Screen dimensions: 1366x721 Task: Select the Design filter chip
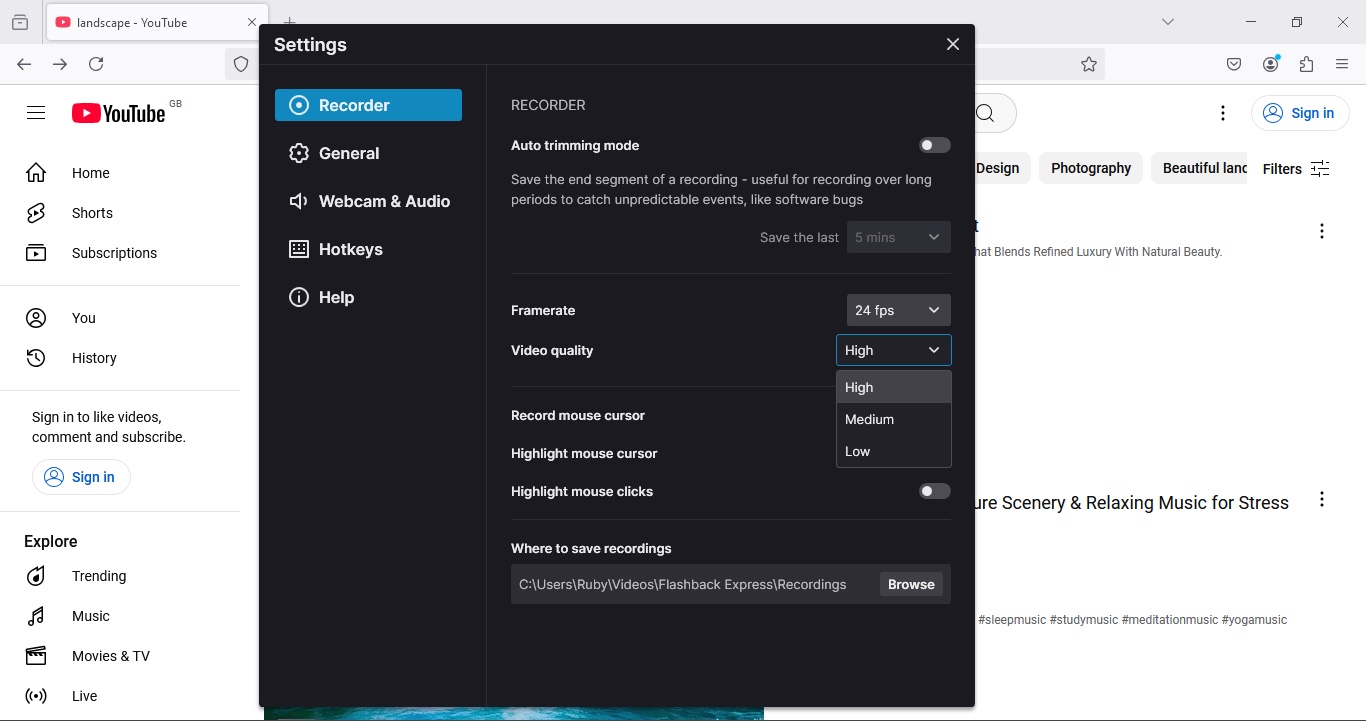[x=1001, y=168]
